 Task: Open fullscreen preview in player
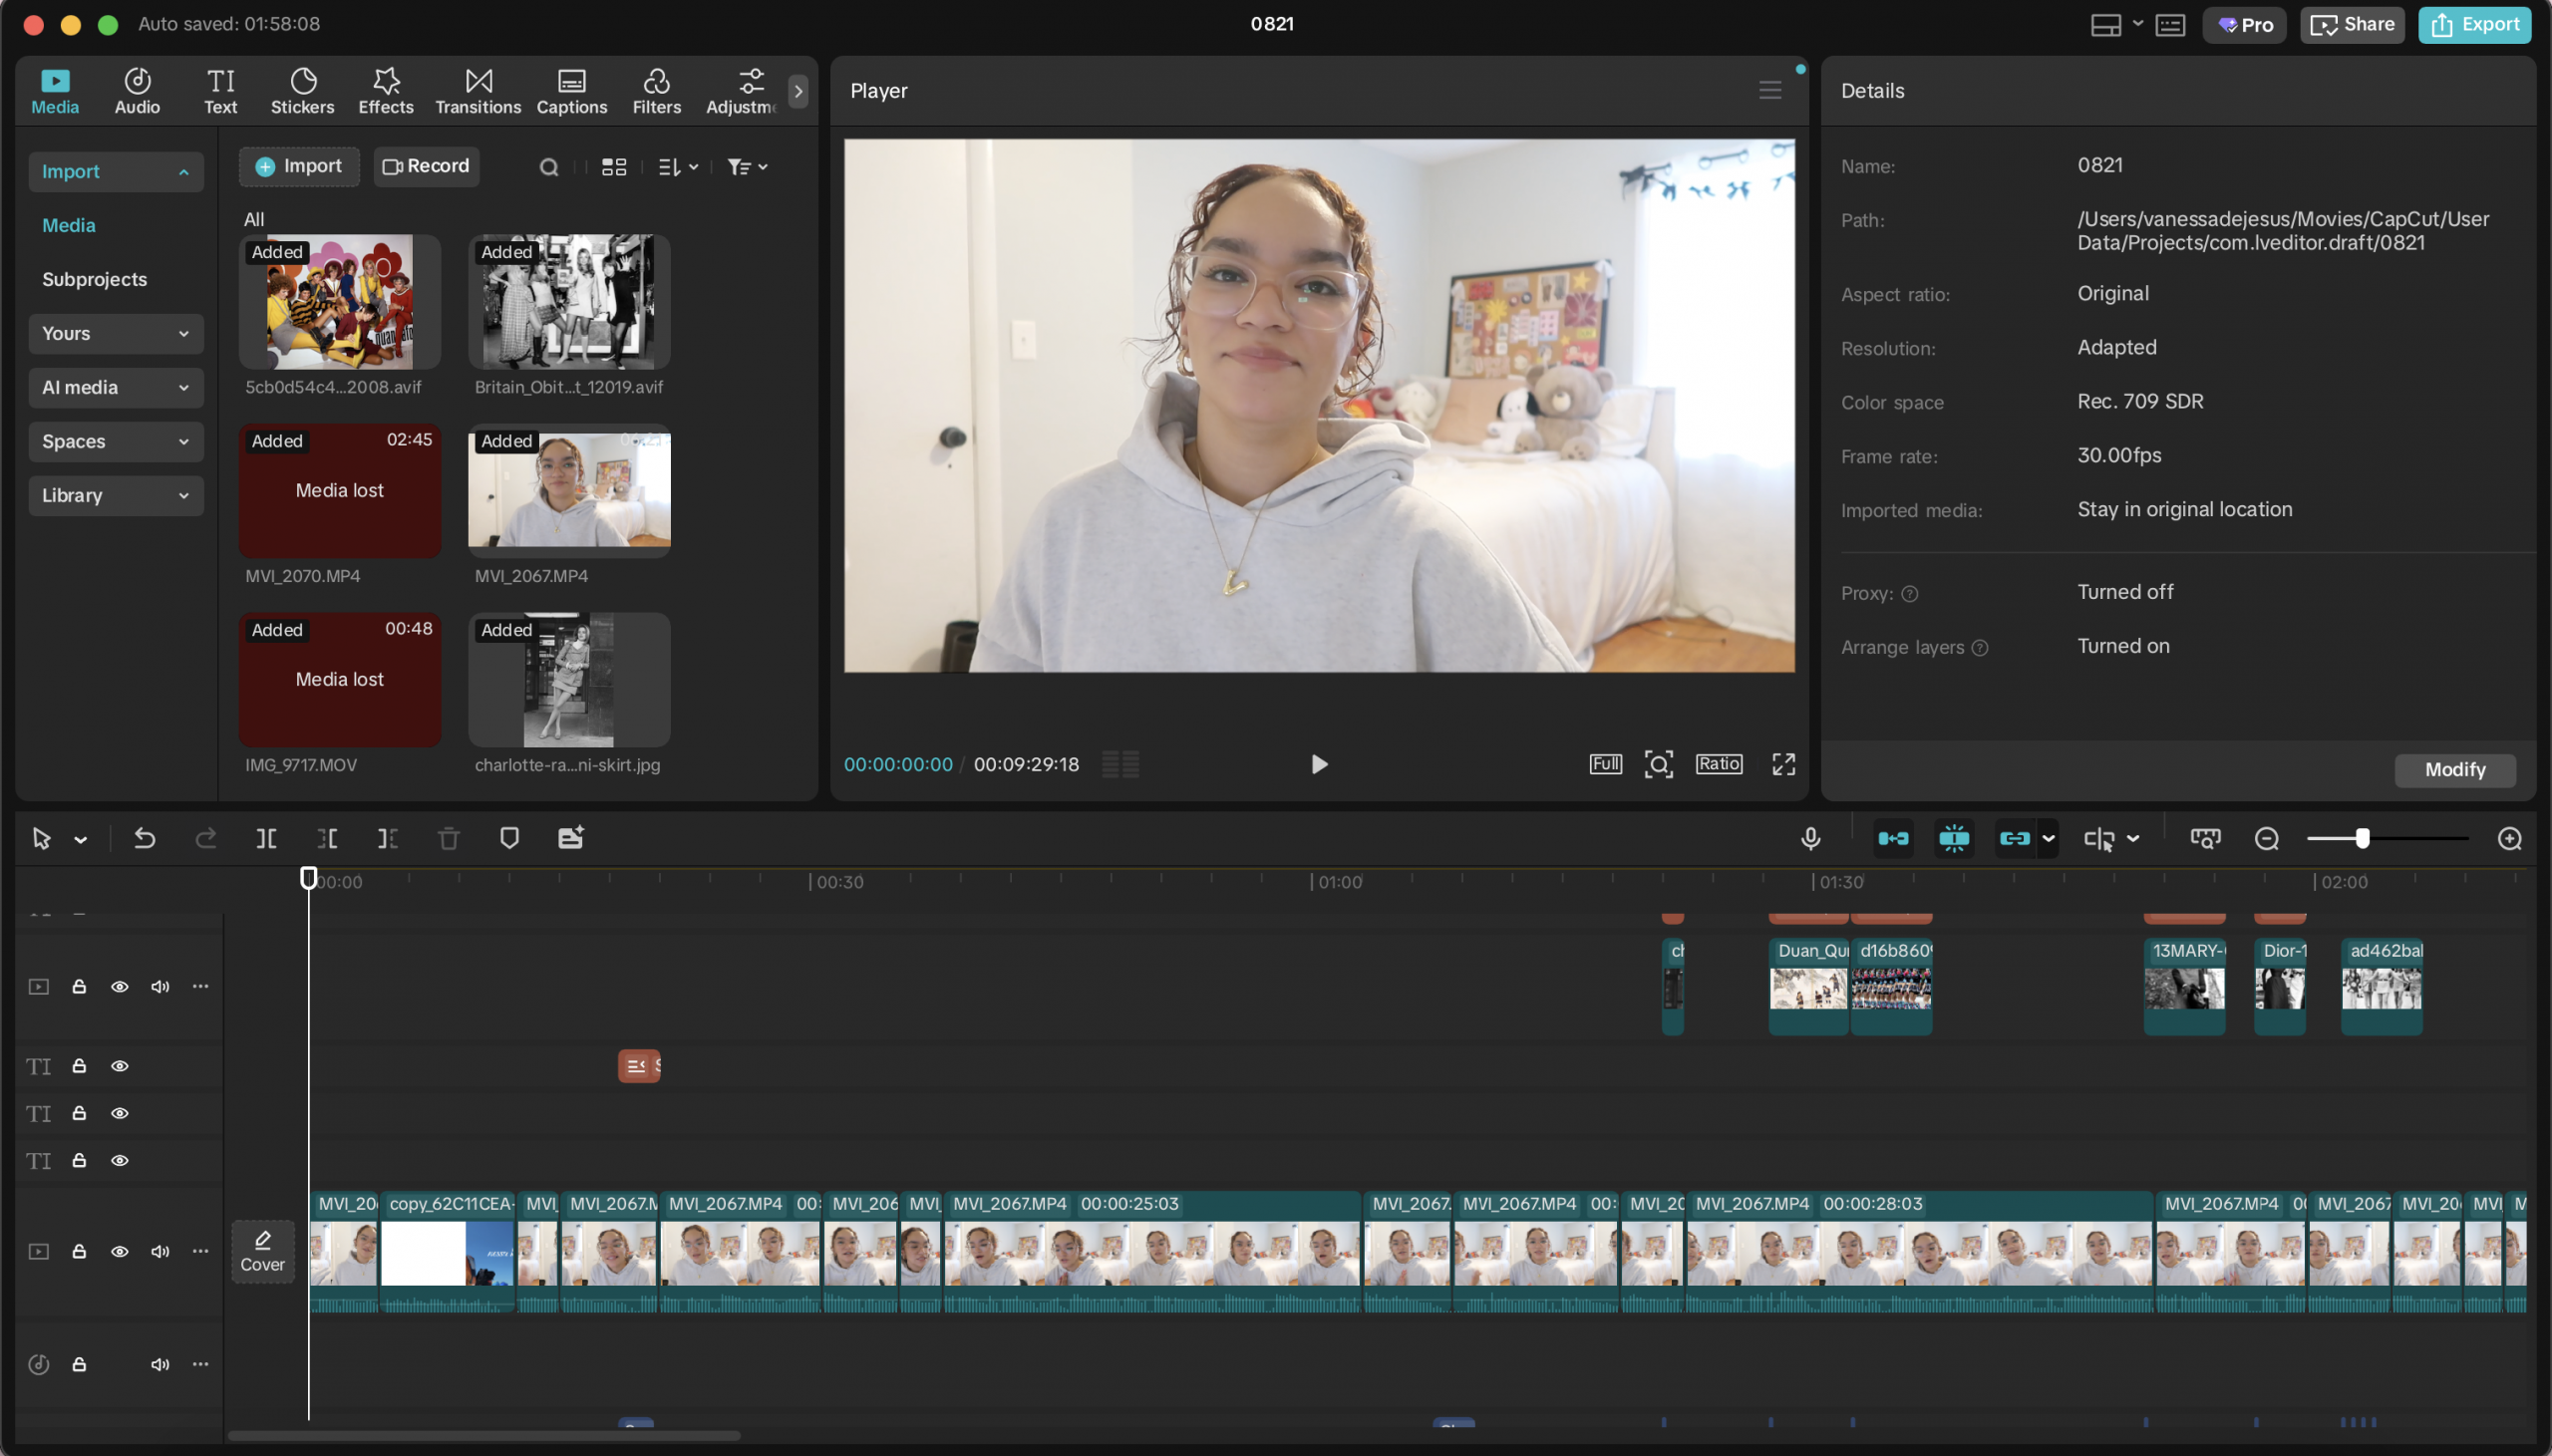(1783, 764)
